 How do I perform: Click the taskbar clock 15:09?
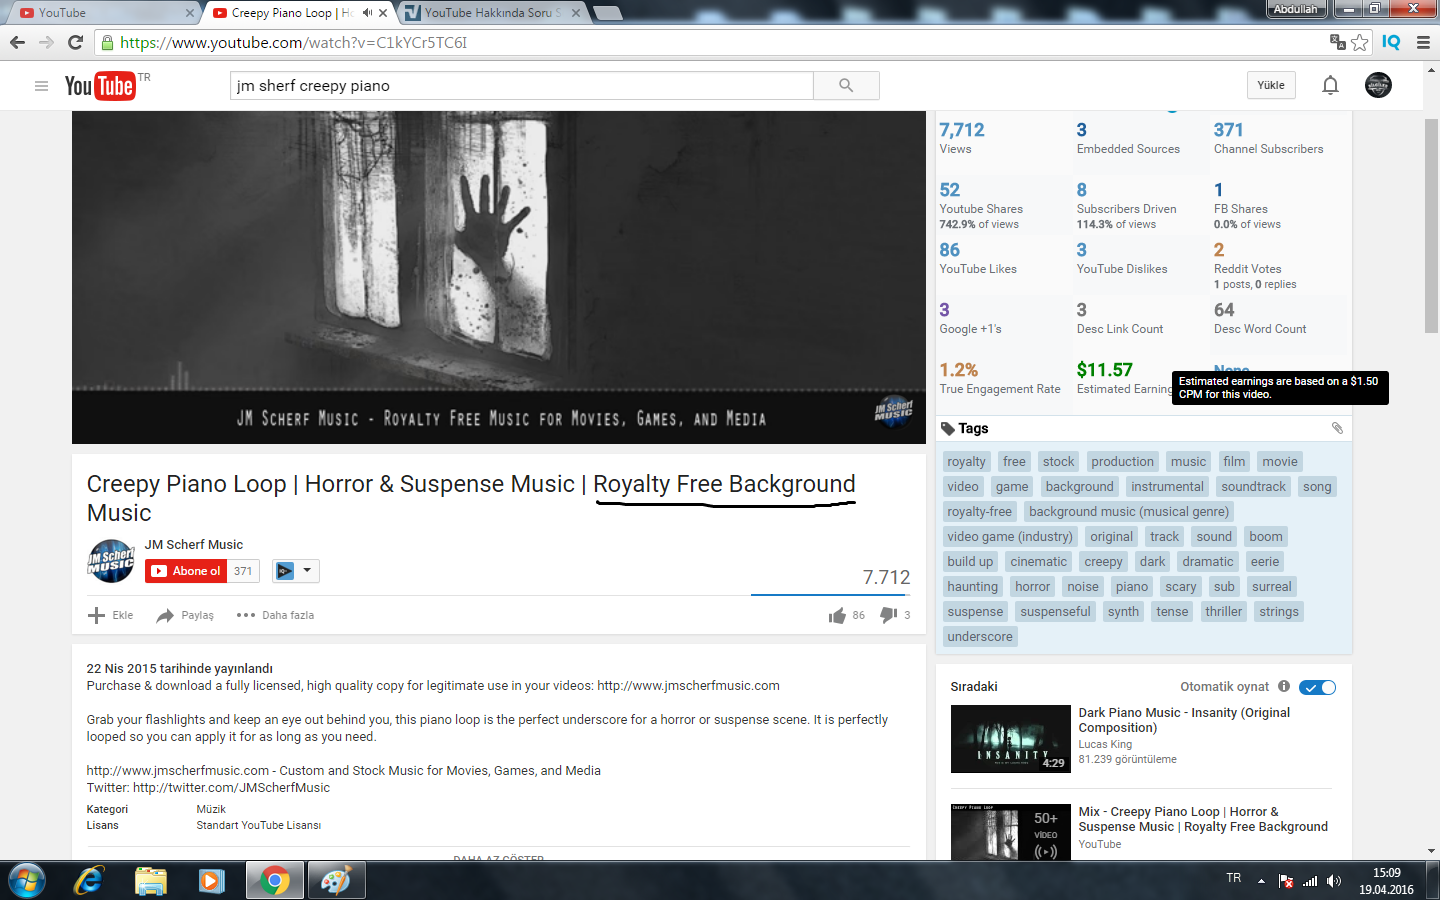(1386, 873)
